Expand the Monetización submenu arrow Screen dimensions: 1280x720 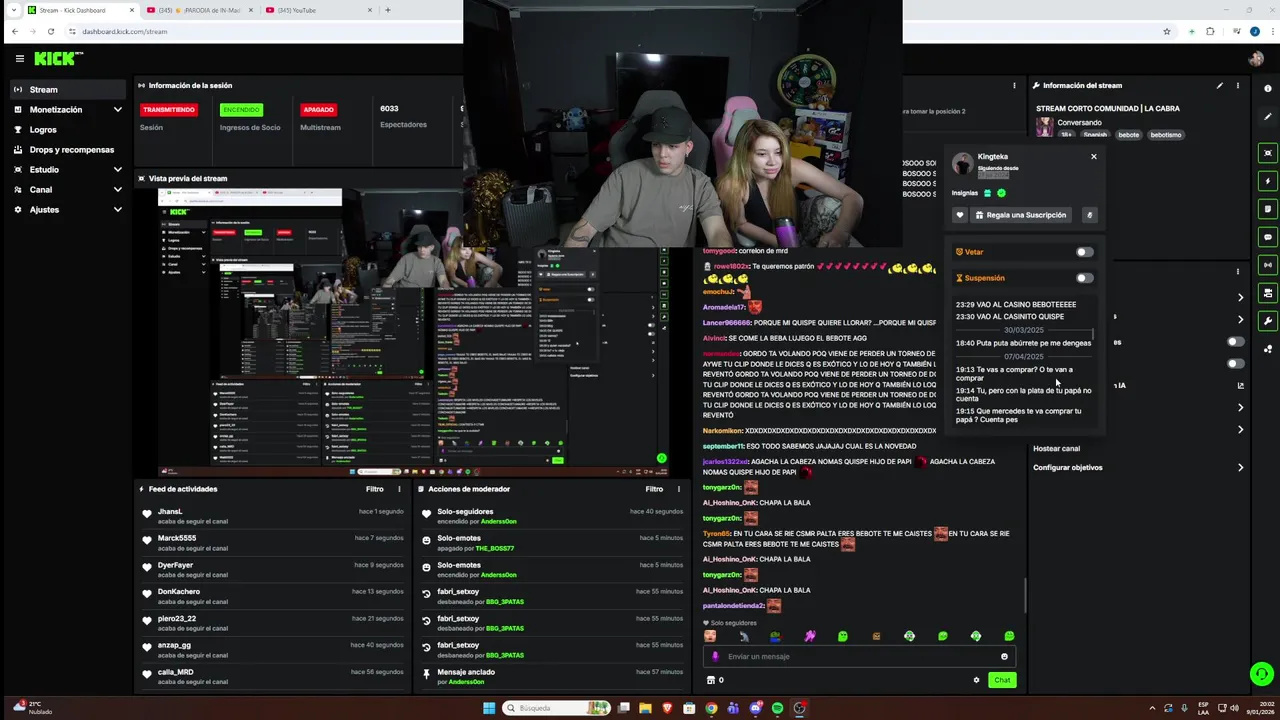[x=117, y=110]
